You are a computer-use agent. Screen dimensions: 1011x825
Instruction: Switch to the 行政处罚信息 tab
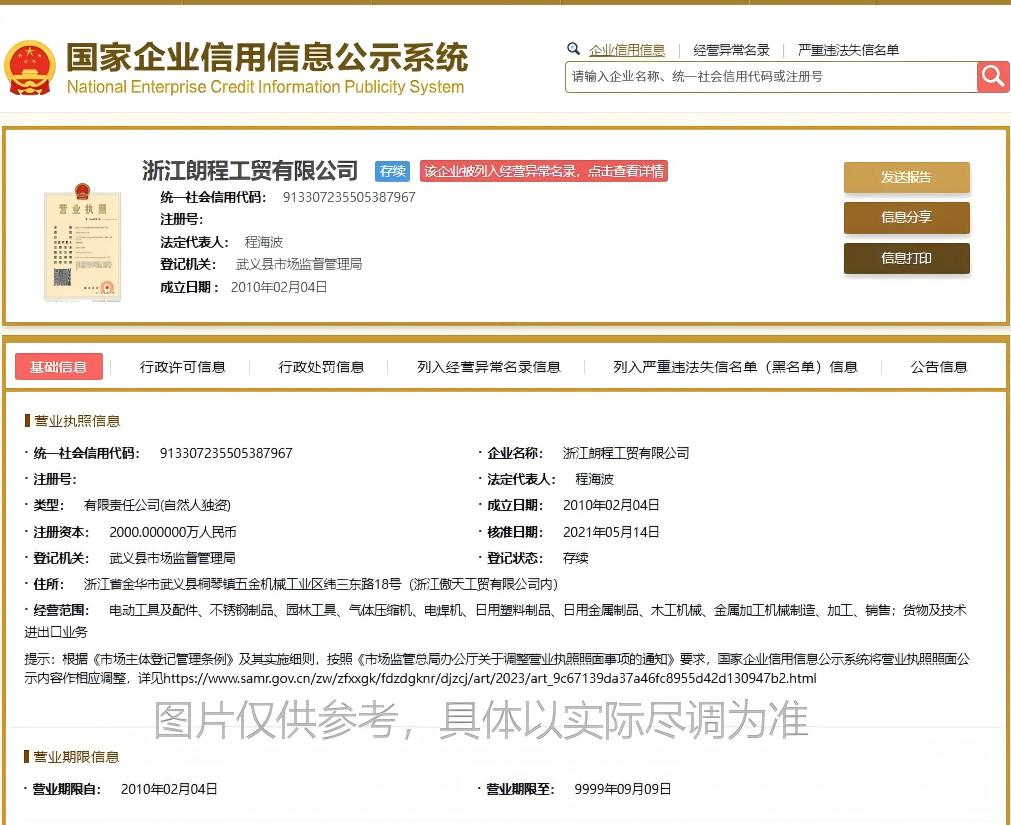pyautogui.click(x=321, y=367)
